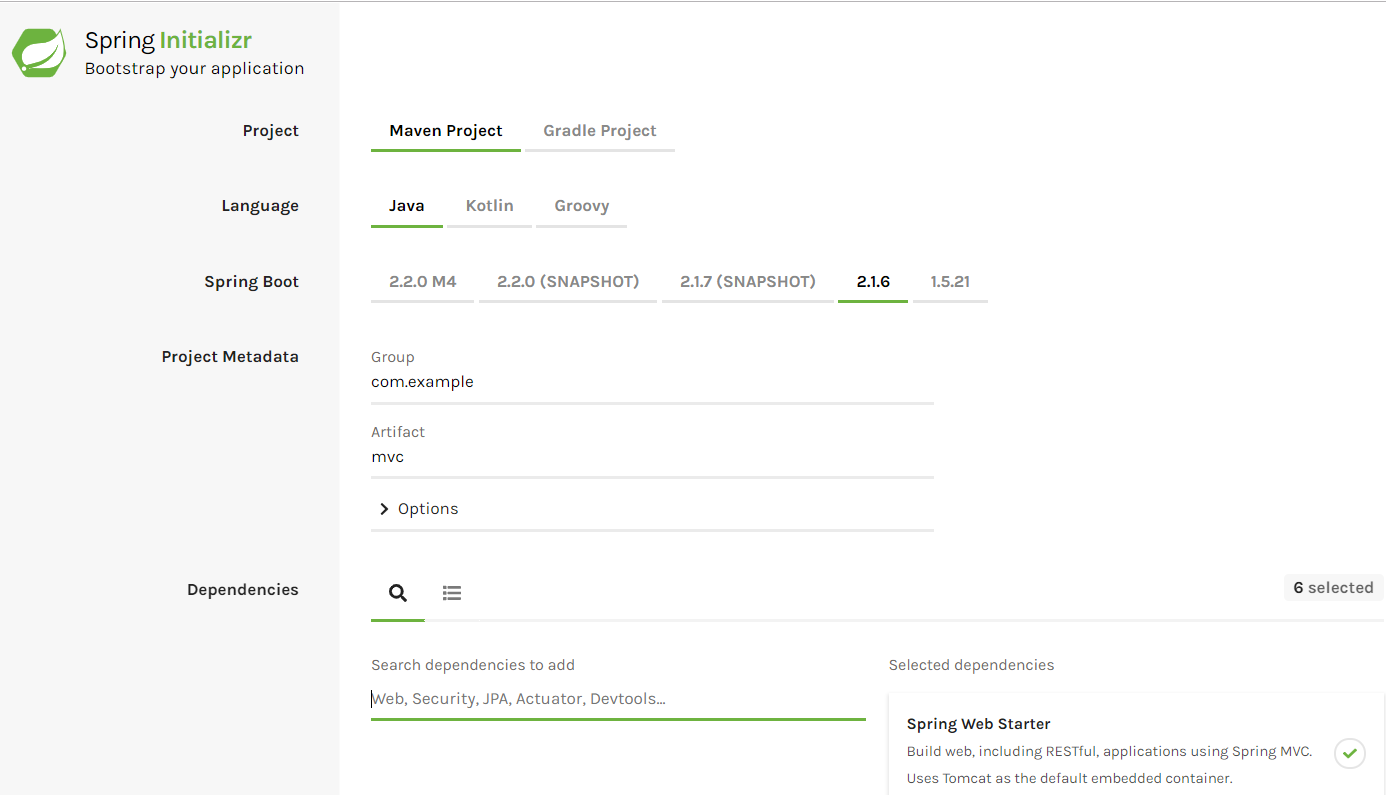Screen dimensions: 1386x795
Task: Choose Groovy as the language
Action: (582, 206)
